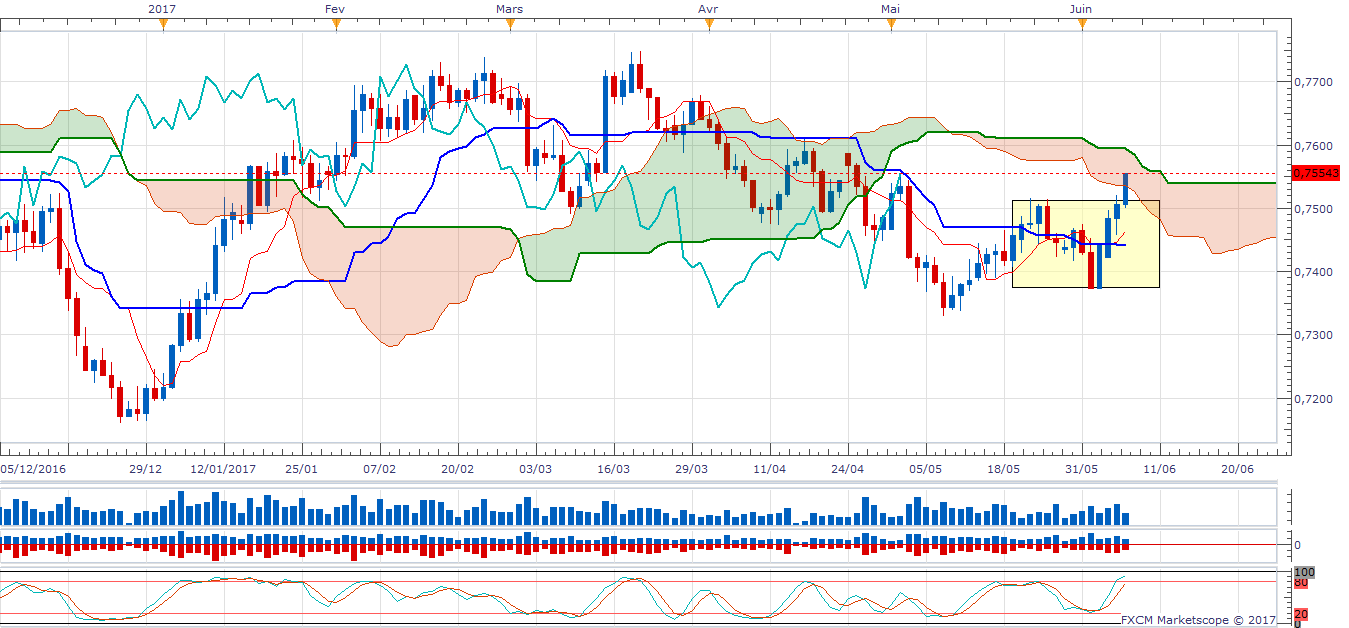Click the Juin month label
Viewport: 1349px width, 628px height.
click(x=1081, y=8)
